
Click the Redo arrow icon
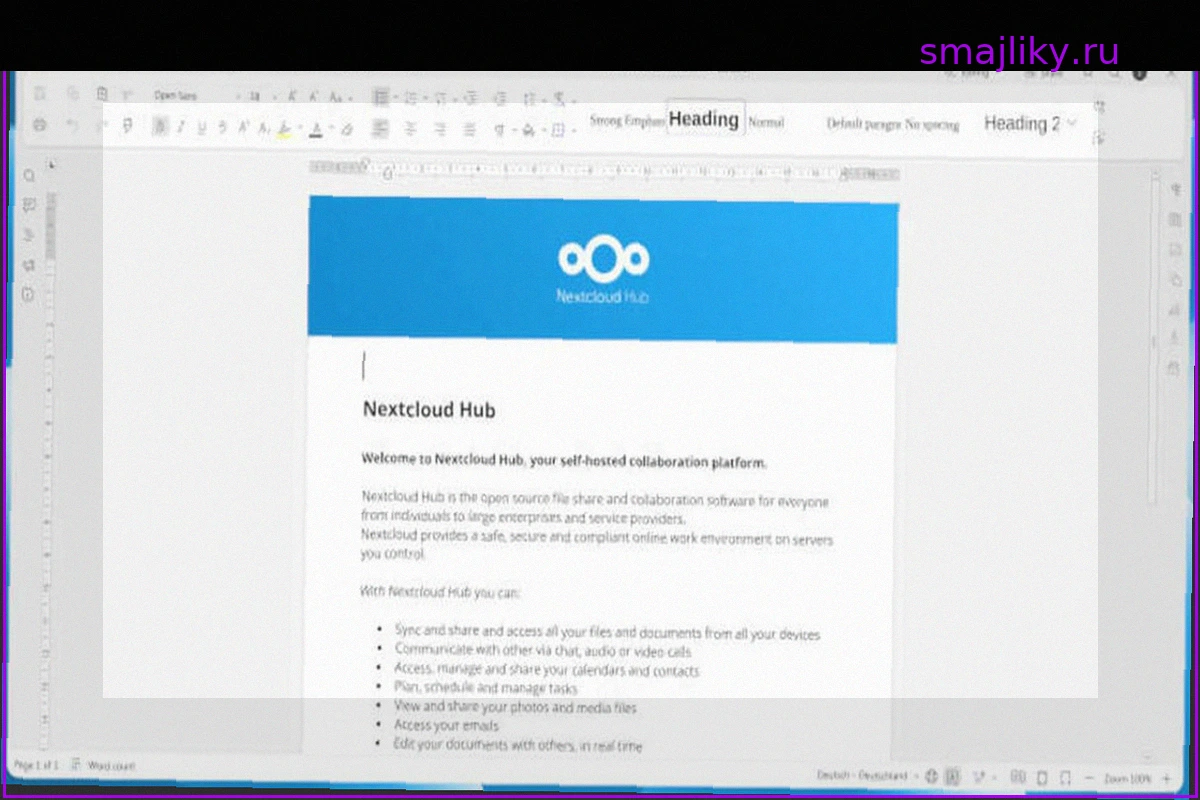tap(100, 126)
